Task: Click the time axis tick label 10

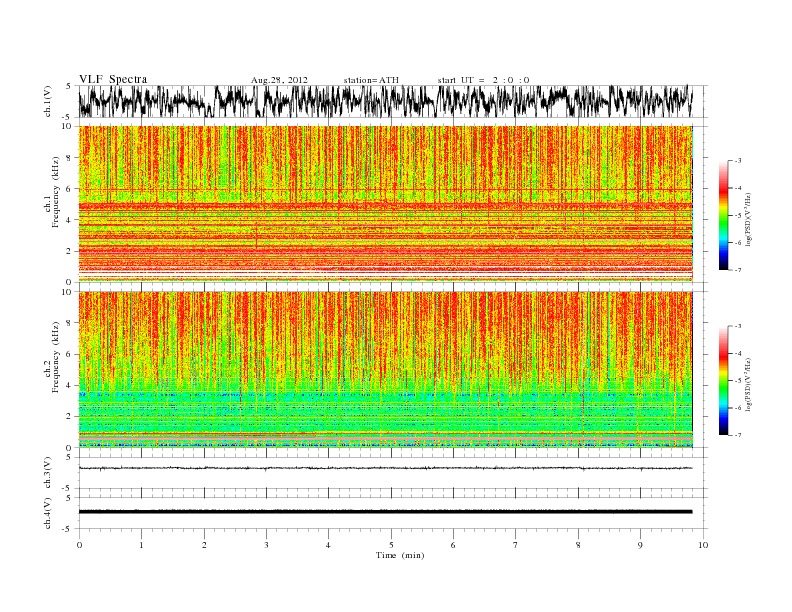Action: [703, 545]
